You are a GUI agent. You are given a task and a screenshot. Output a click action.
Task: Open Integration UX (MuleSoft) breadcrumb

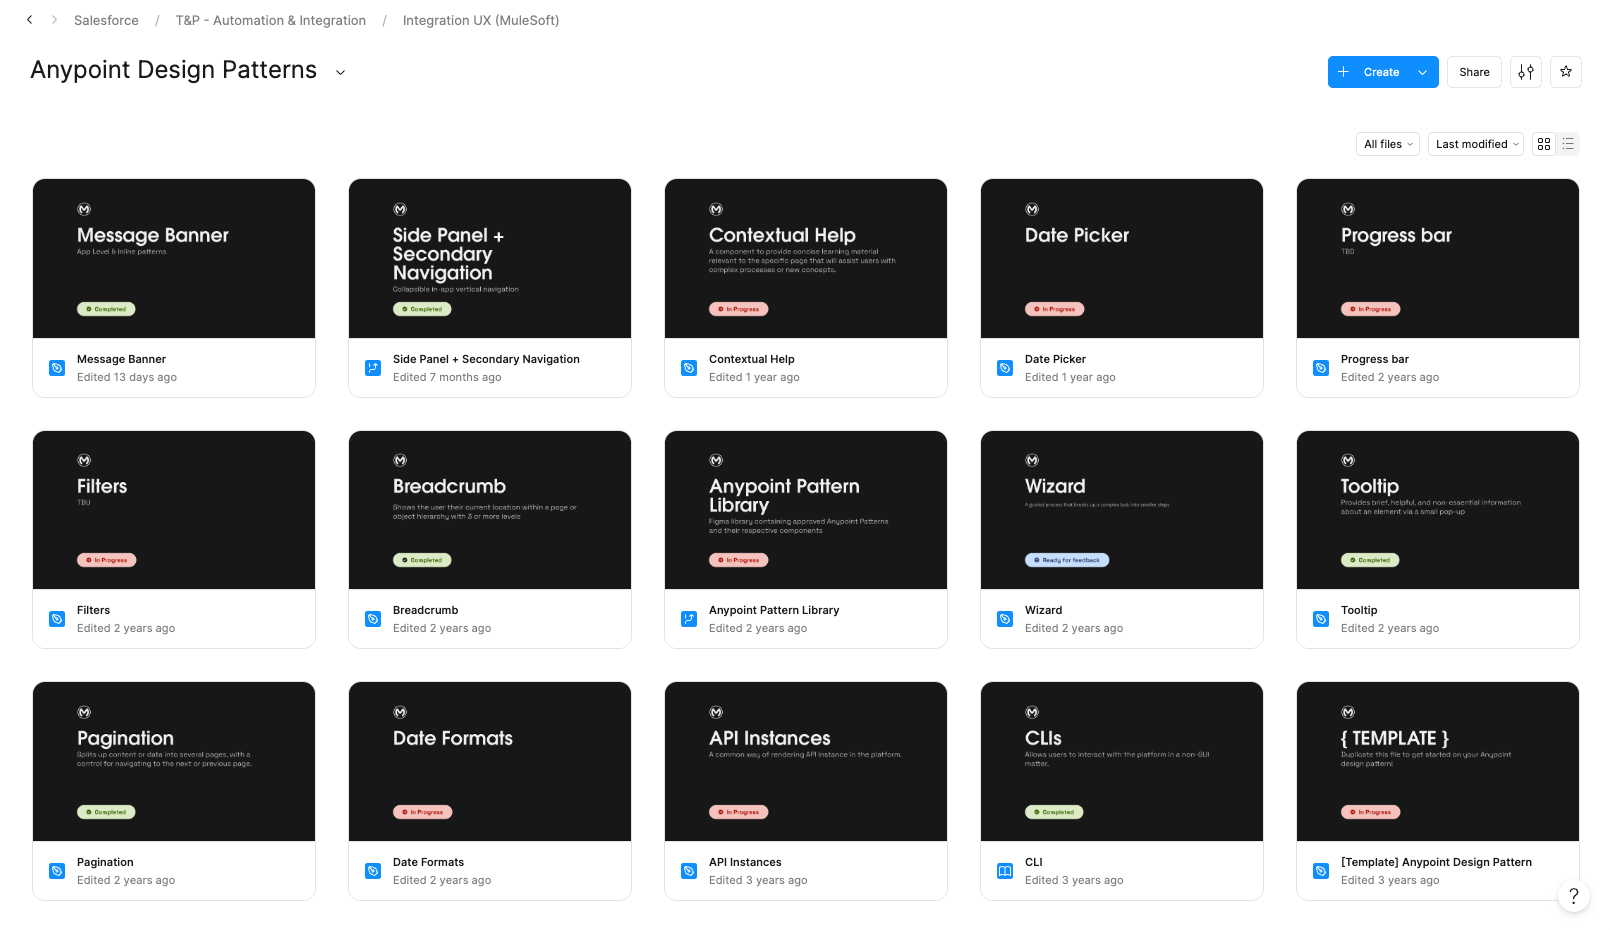(481, 20)
